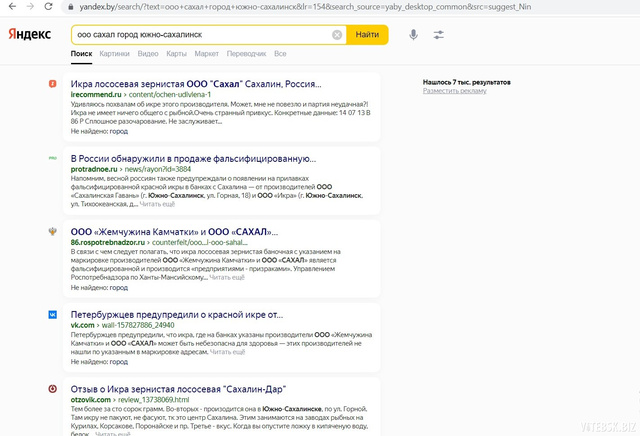This screenshot has width=640, height=436.
Task: Switch to the Картинки tab
Action: click(x=114, y=53)
